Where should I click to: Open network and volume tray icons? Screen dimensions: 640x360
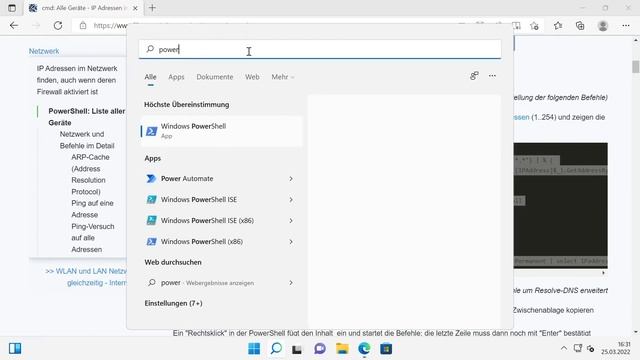click(584, 348)
